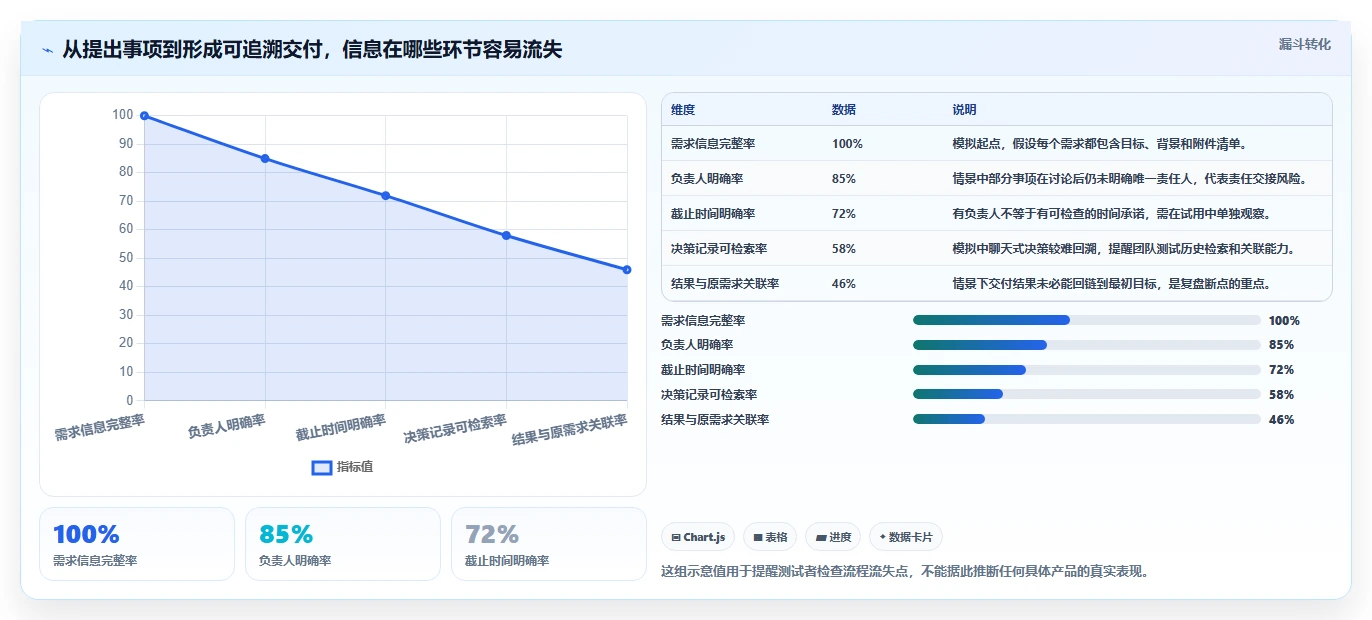Open the 100% 需求信息完整率 stat card
Screen dimensions: 1372x620
pyautogui.click(x=137, y=544)
